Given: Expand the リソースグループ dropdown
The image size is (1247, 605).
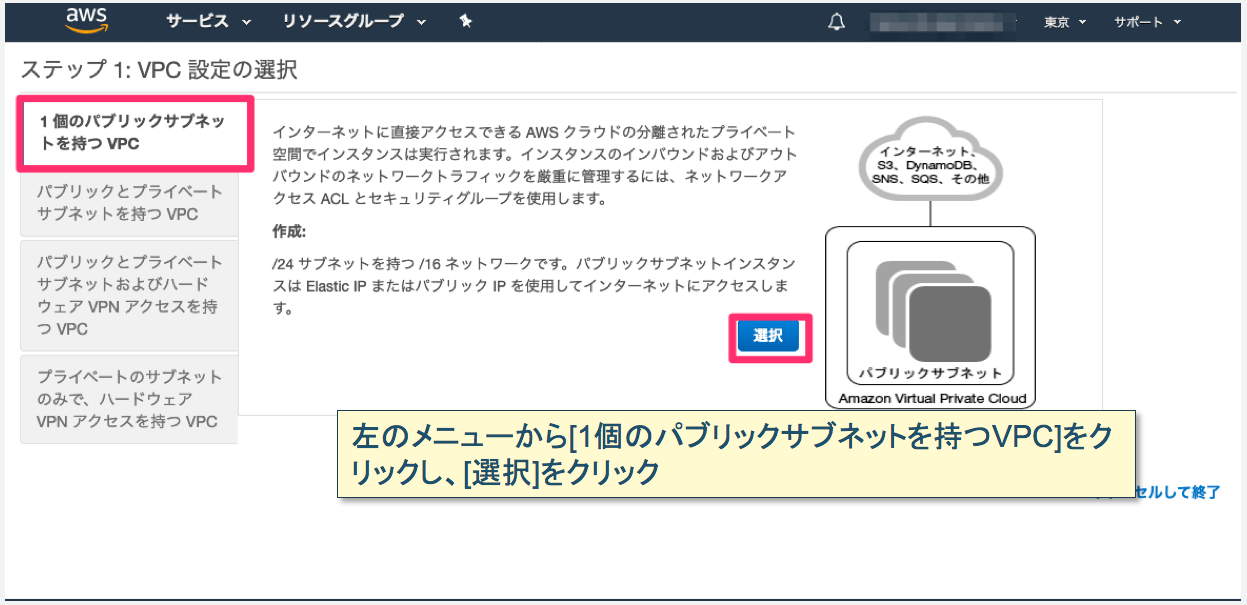Looking at the screenshot, I should 354,21.
